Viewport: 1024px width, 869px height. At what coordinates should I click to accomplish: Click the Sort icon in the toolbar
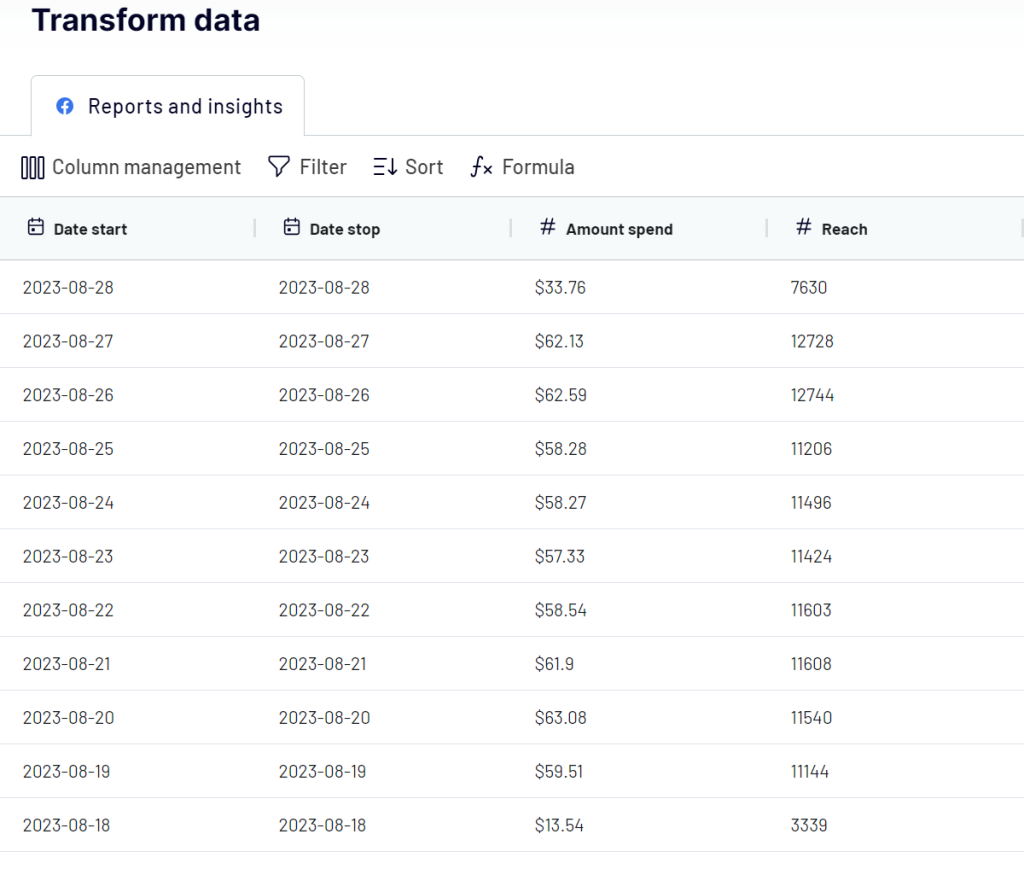click(x=385, y=167)
